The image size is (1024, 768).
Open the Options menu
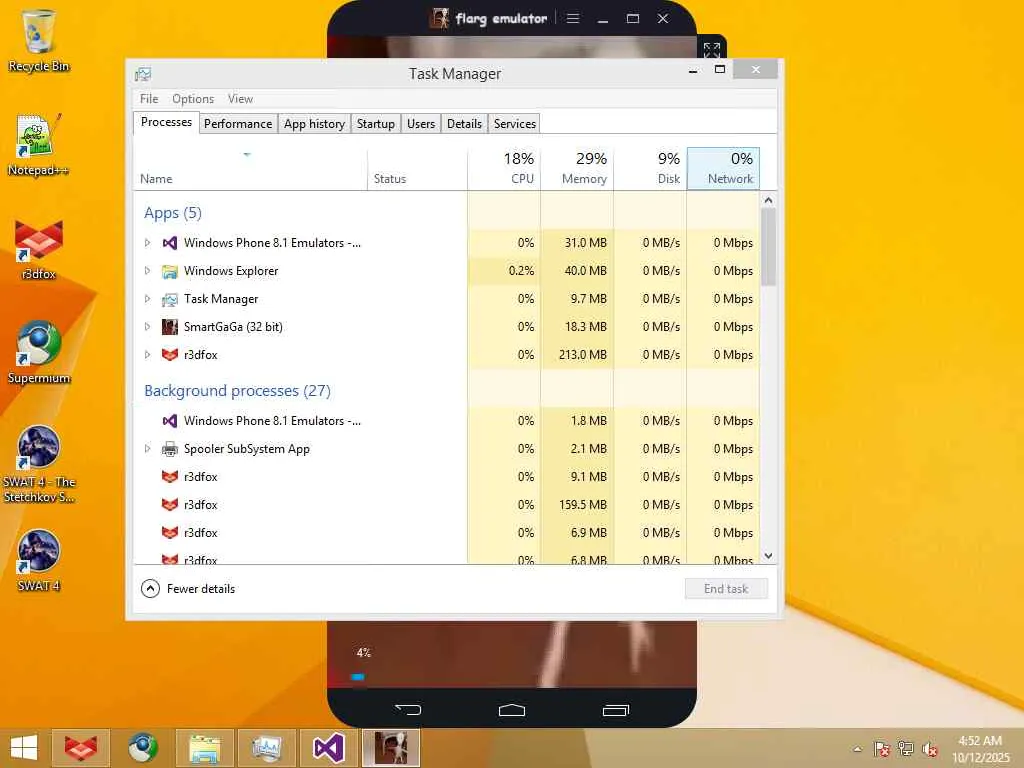(x=193, y=99)
